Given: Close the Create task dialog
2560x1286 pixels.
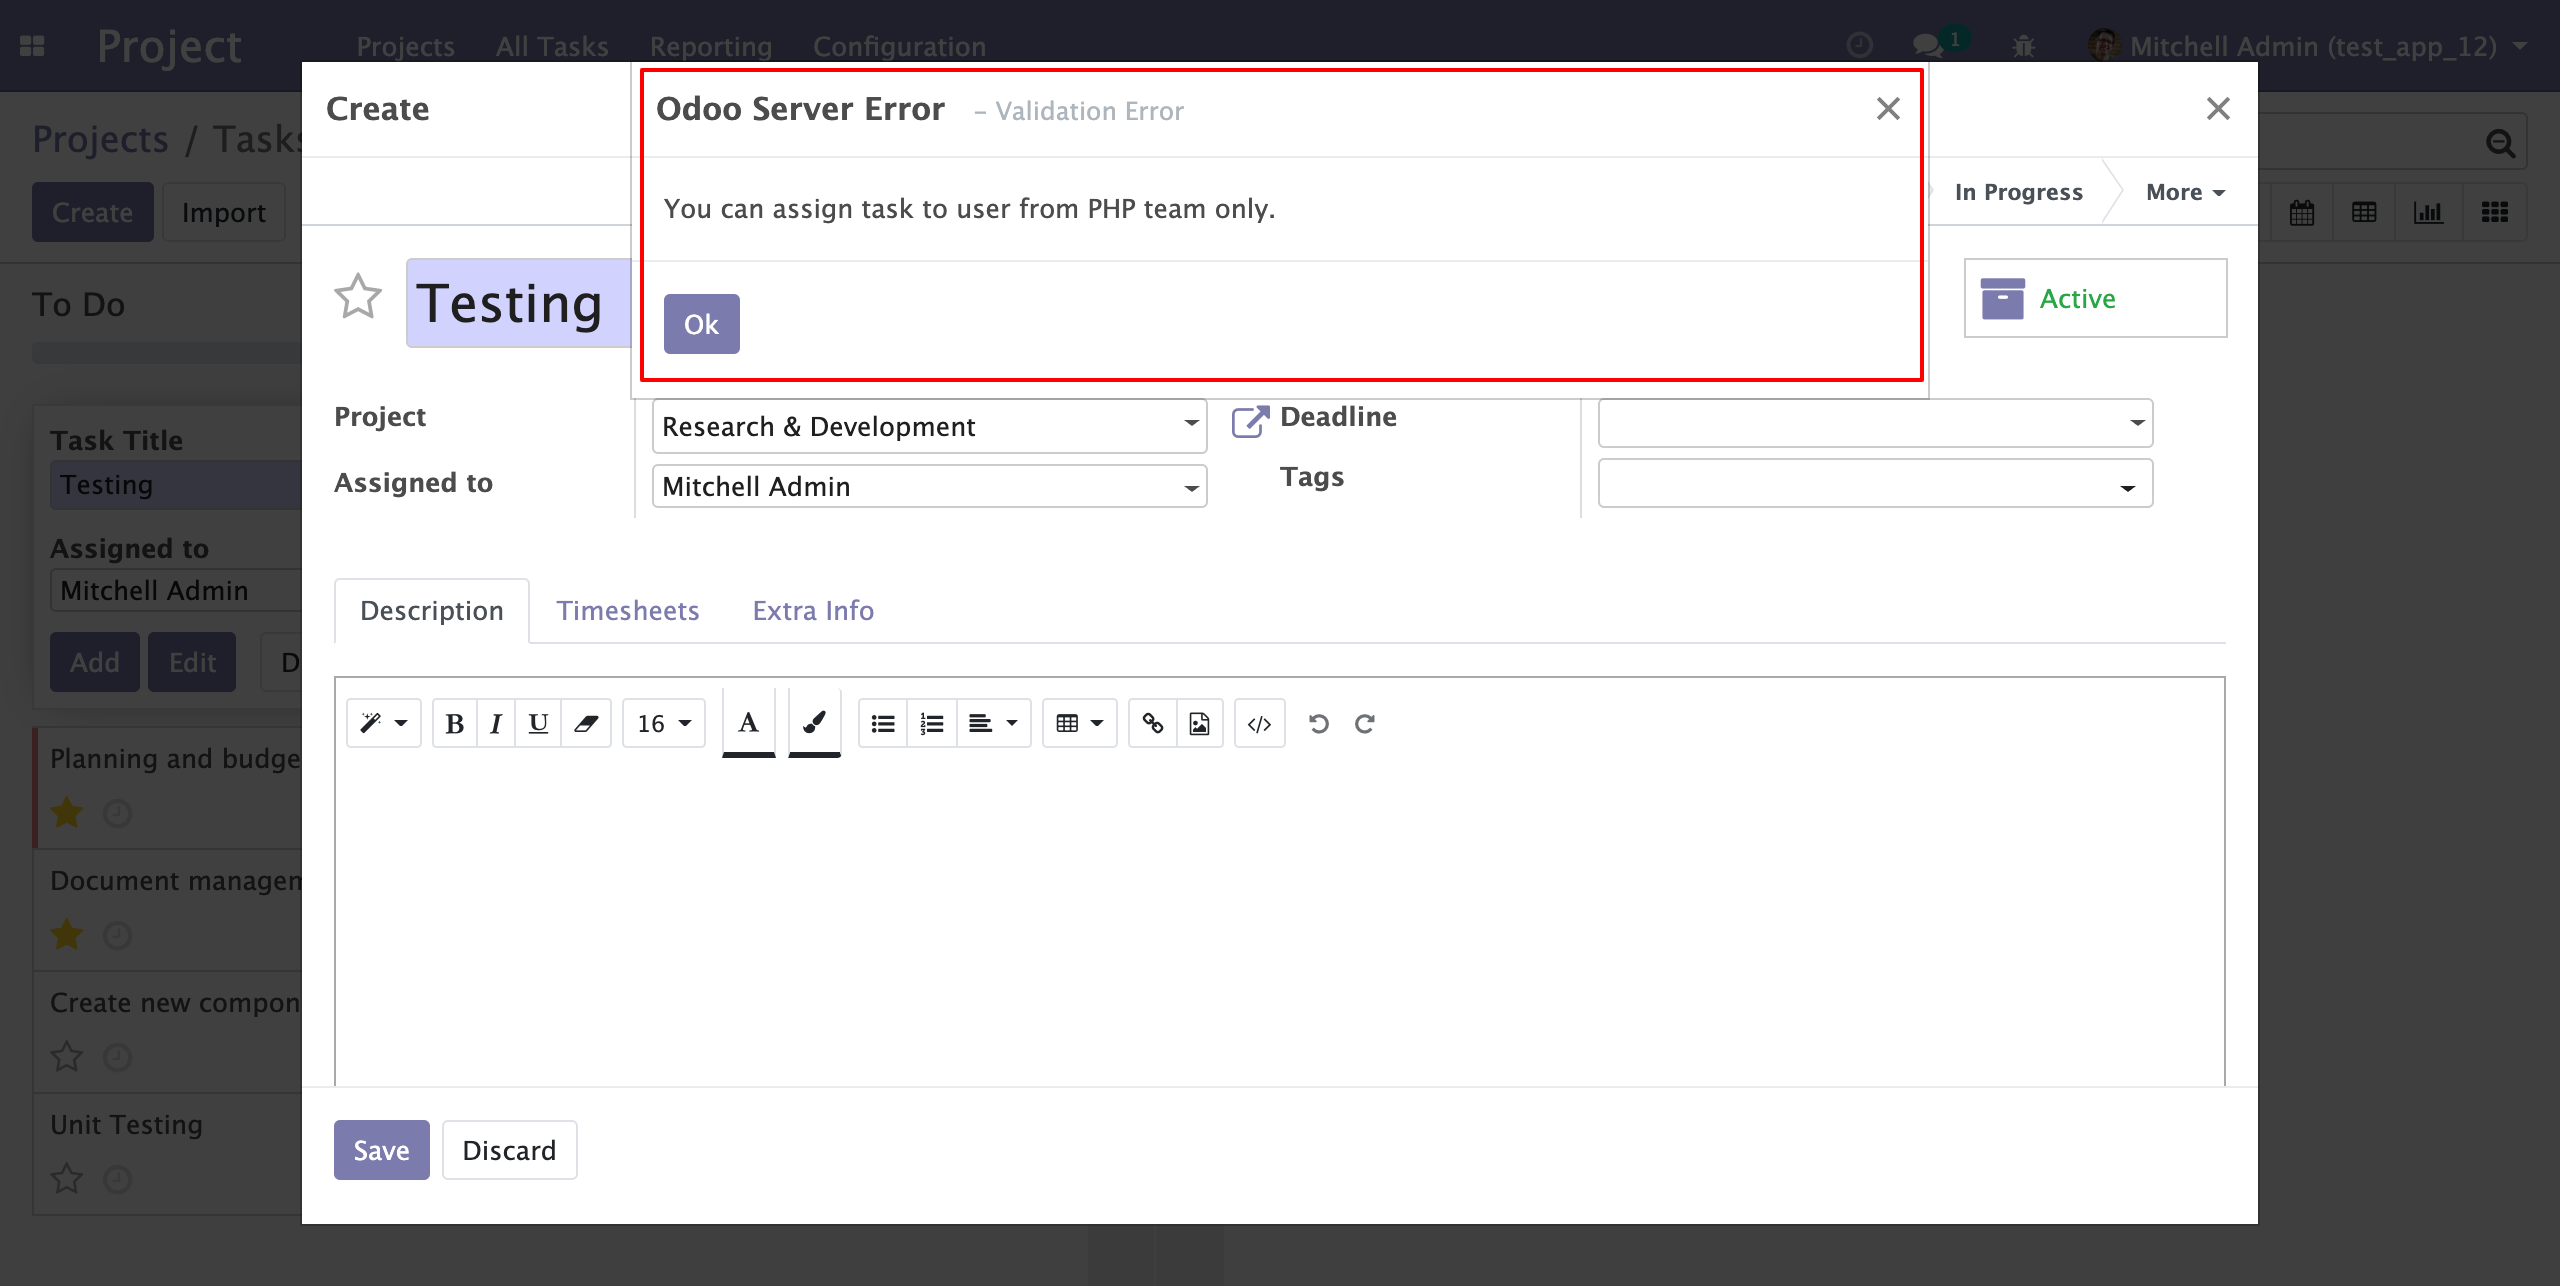Looking at the screenshot, I should click(2218, 108).
